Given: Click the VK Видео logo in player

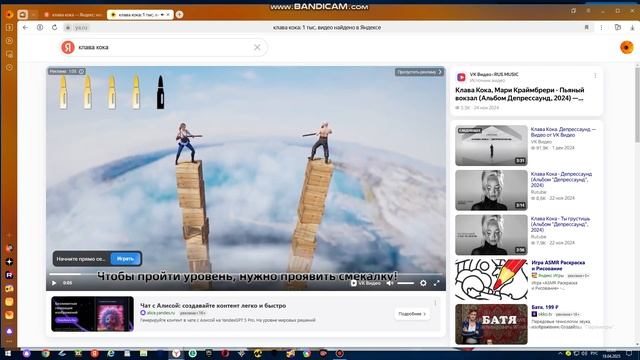Looking at the screenshot, I should pos(365,283).
